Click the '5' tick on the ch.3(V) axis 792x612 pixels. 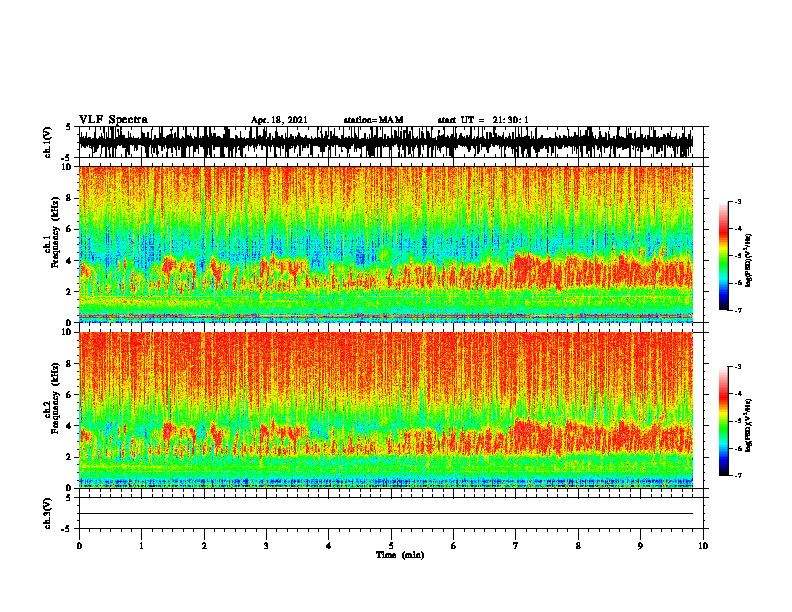click(x=69, y=498)
